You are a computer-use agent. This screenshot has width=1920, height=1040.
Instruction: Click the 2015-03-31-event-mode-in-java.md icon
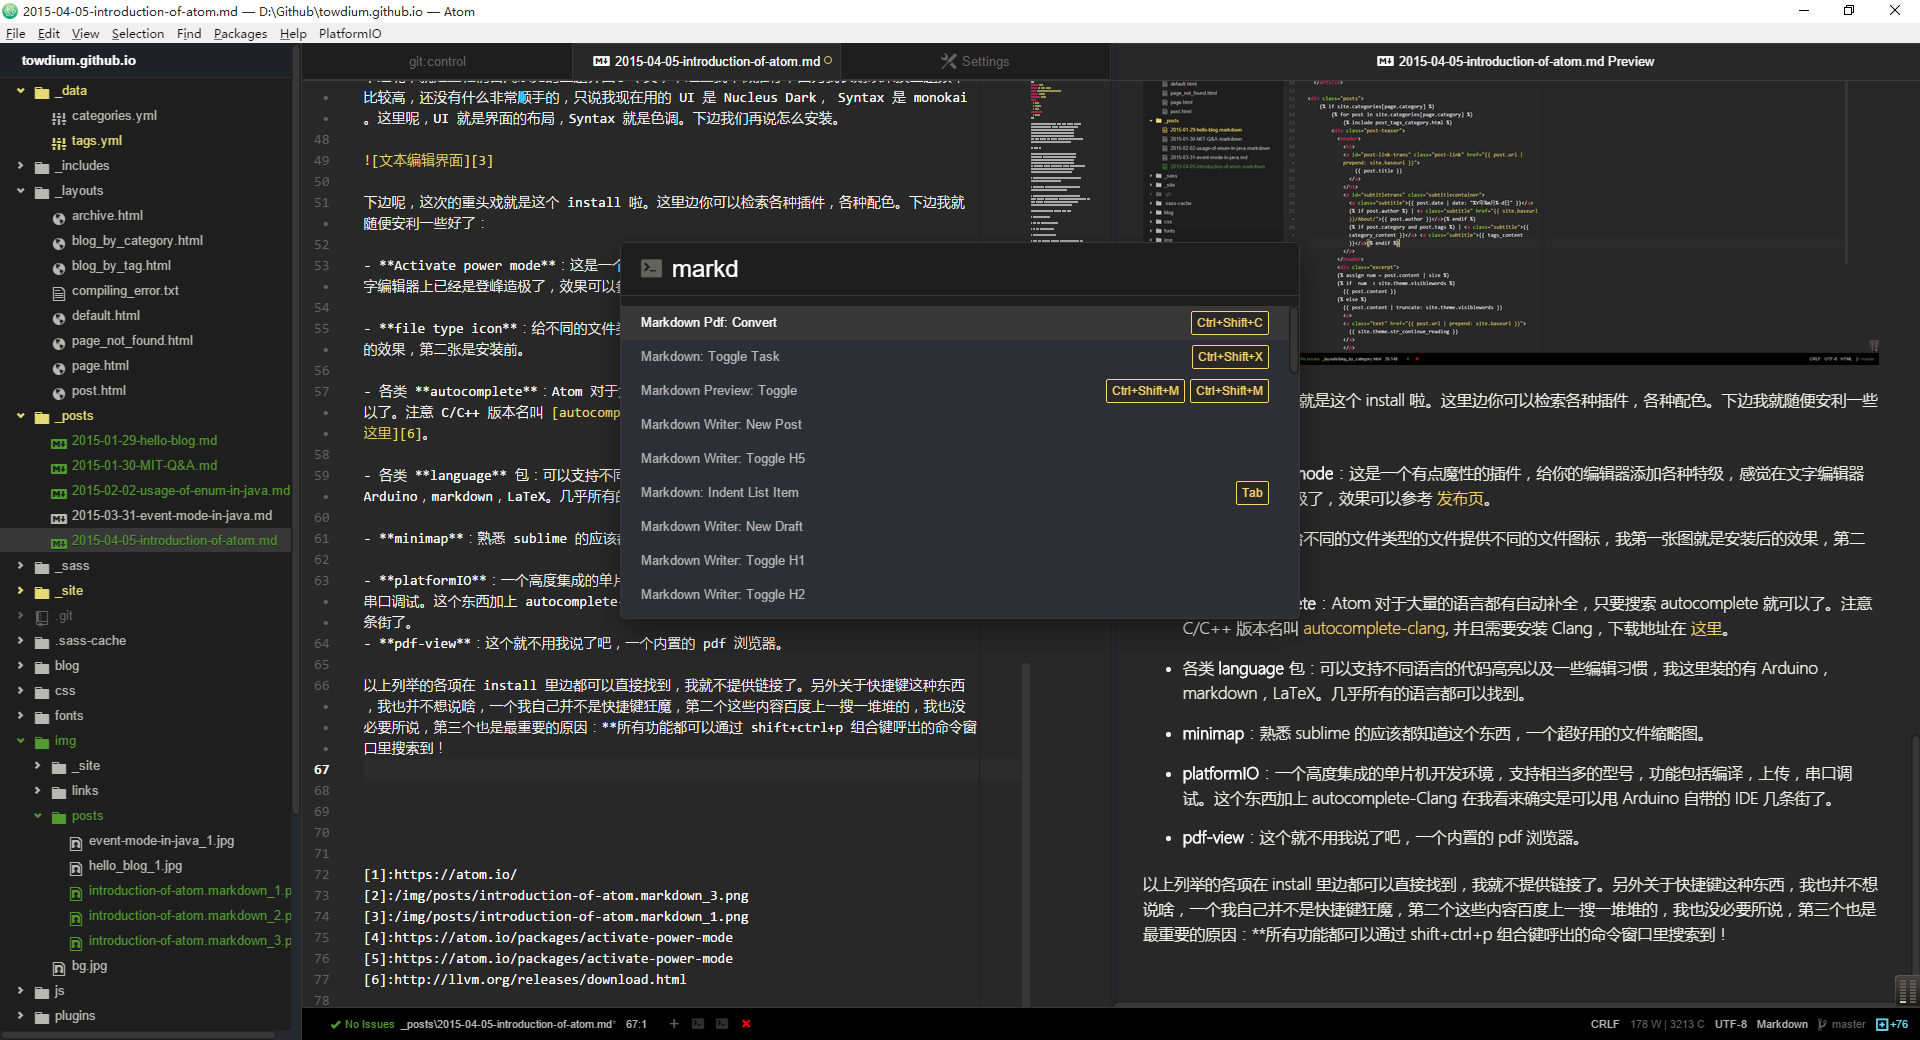tap(59, 517)
